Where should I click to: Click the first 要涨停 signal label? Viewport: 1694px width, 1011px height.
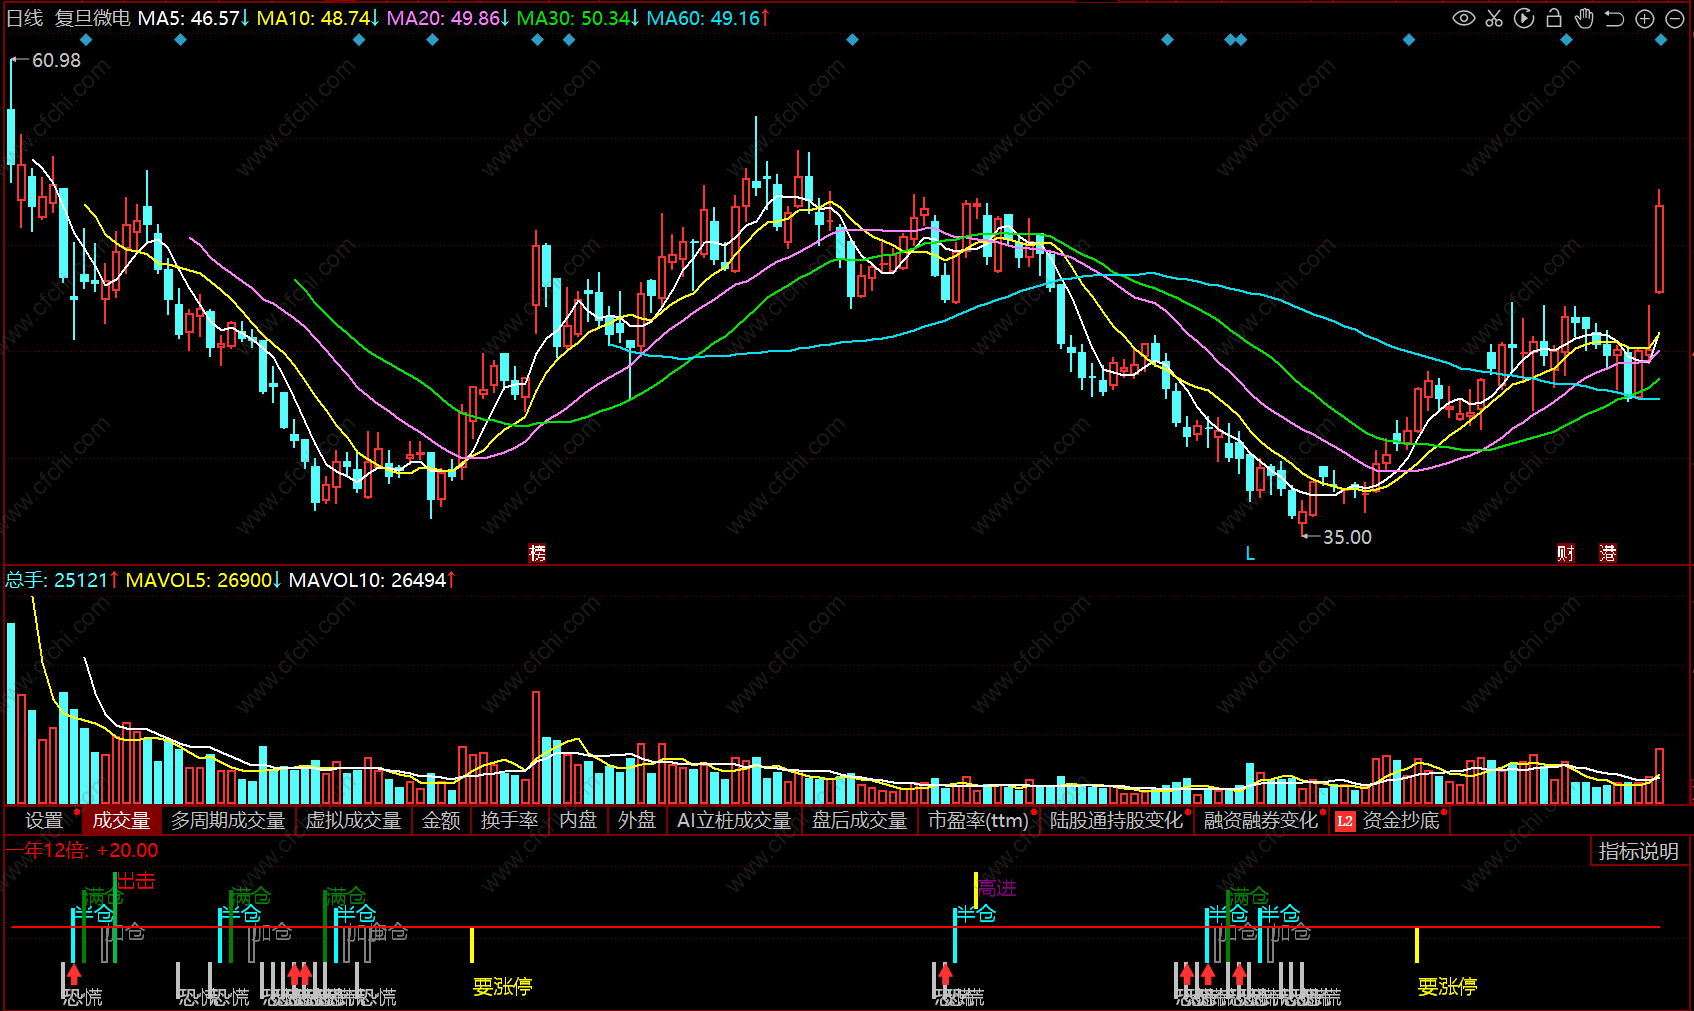point(502,987)
